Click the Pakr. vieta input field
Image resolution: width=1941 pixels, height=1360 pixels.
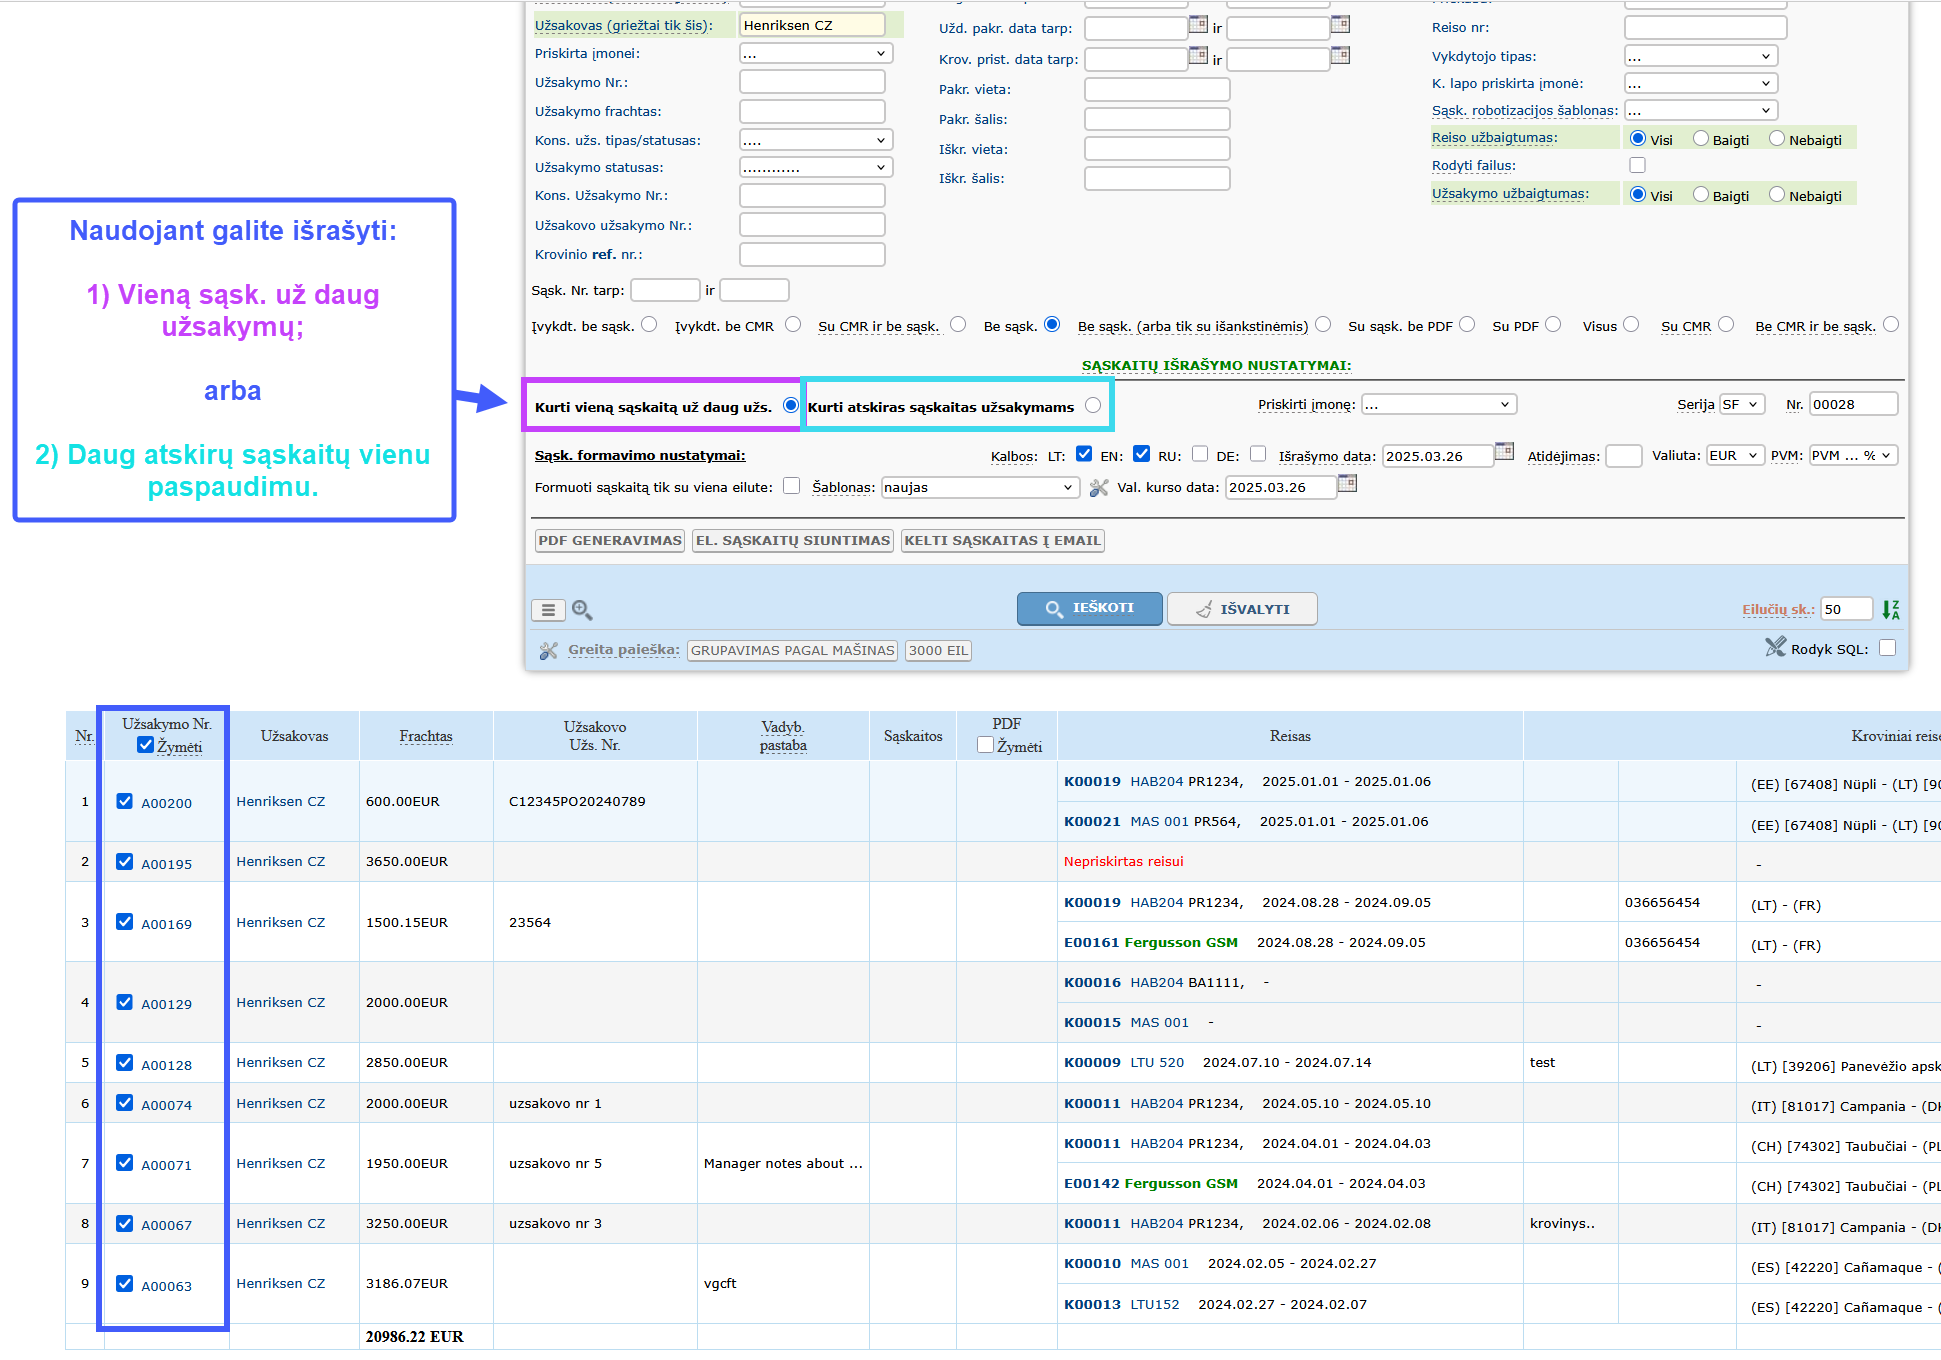pos(1157,90)
